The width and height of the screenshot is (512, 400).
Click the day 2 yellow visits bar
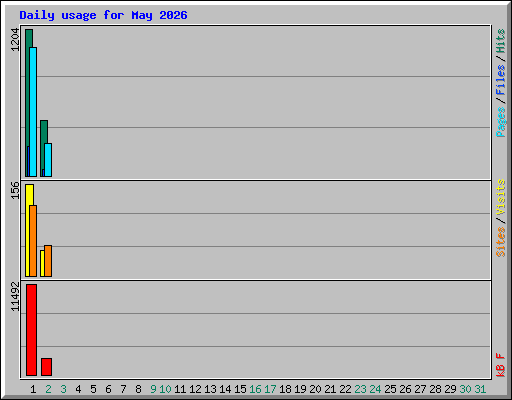(x=42, y=263)
